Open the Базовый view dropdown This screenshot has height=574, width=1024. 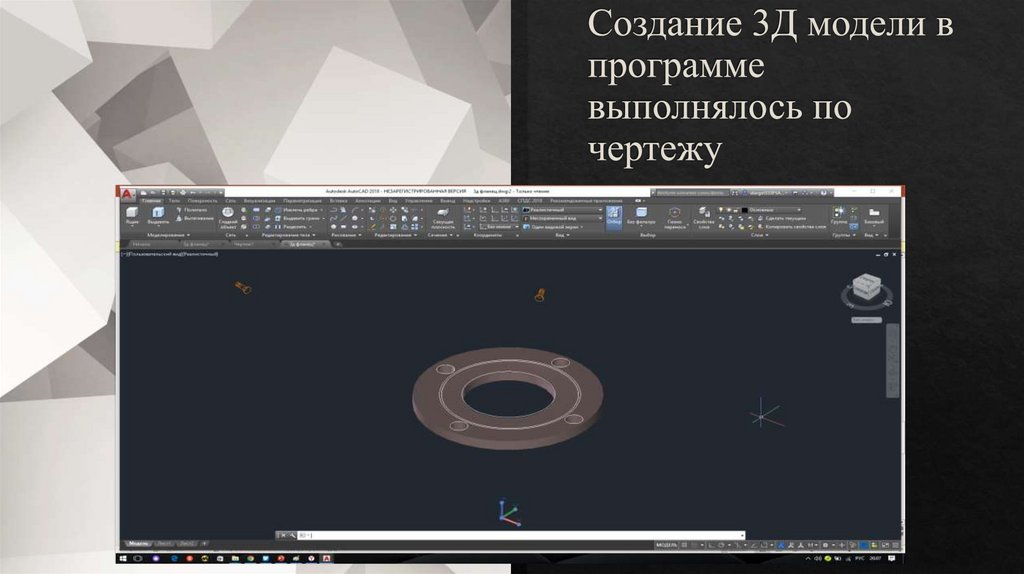(874, 216)
